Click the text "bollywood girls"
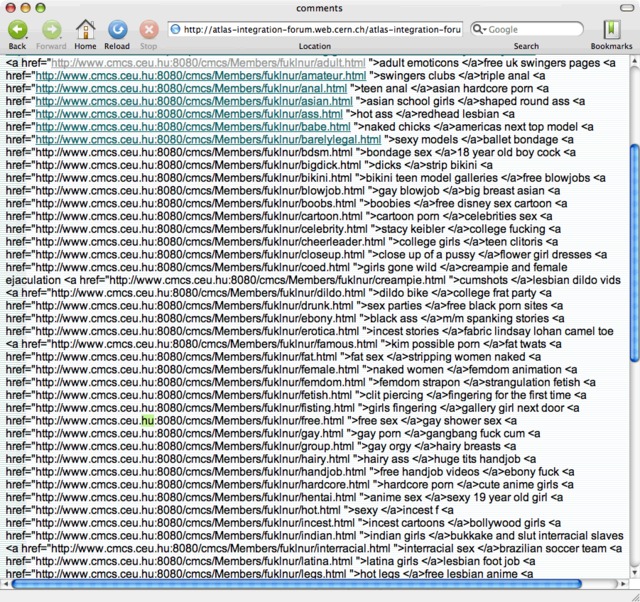 [507, 523]
